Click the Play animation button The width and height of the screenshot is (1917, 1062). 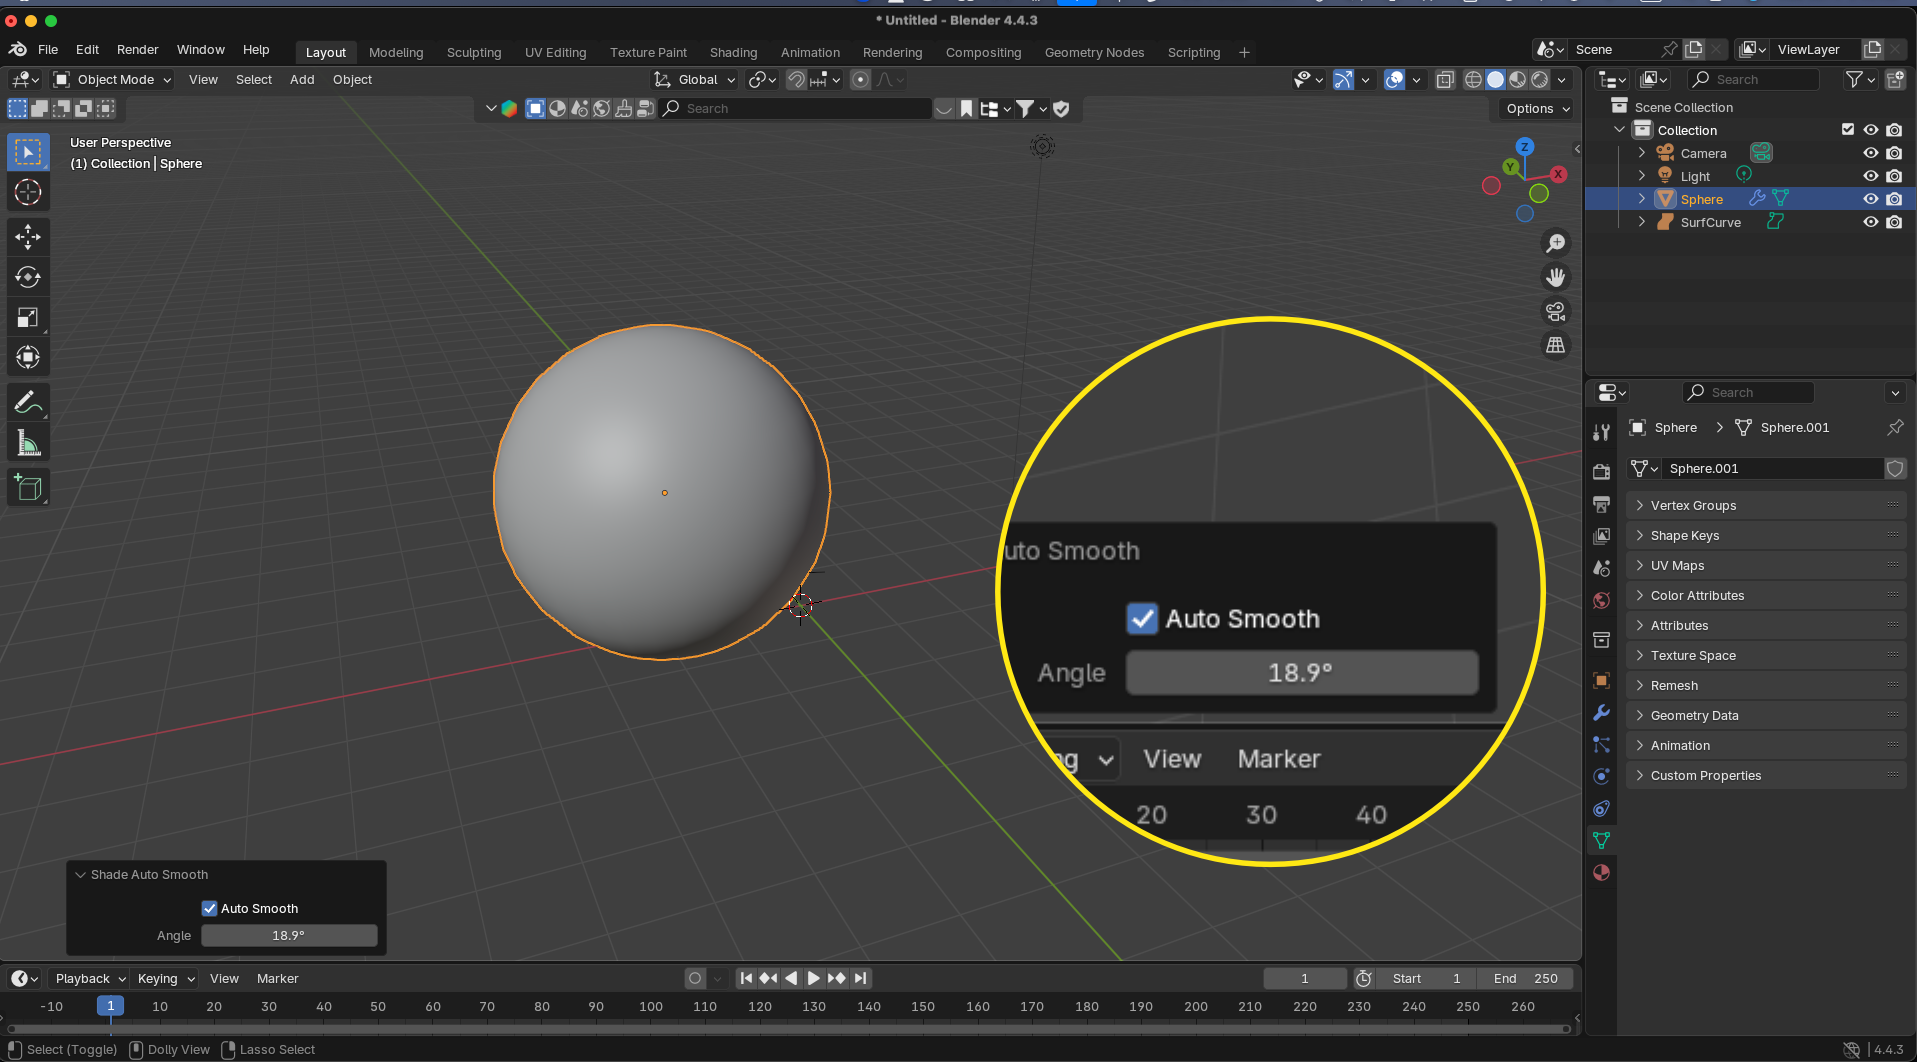(x=813, y=978)
